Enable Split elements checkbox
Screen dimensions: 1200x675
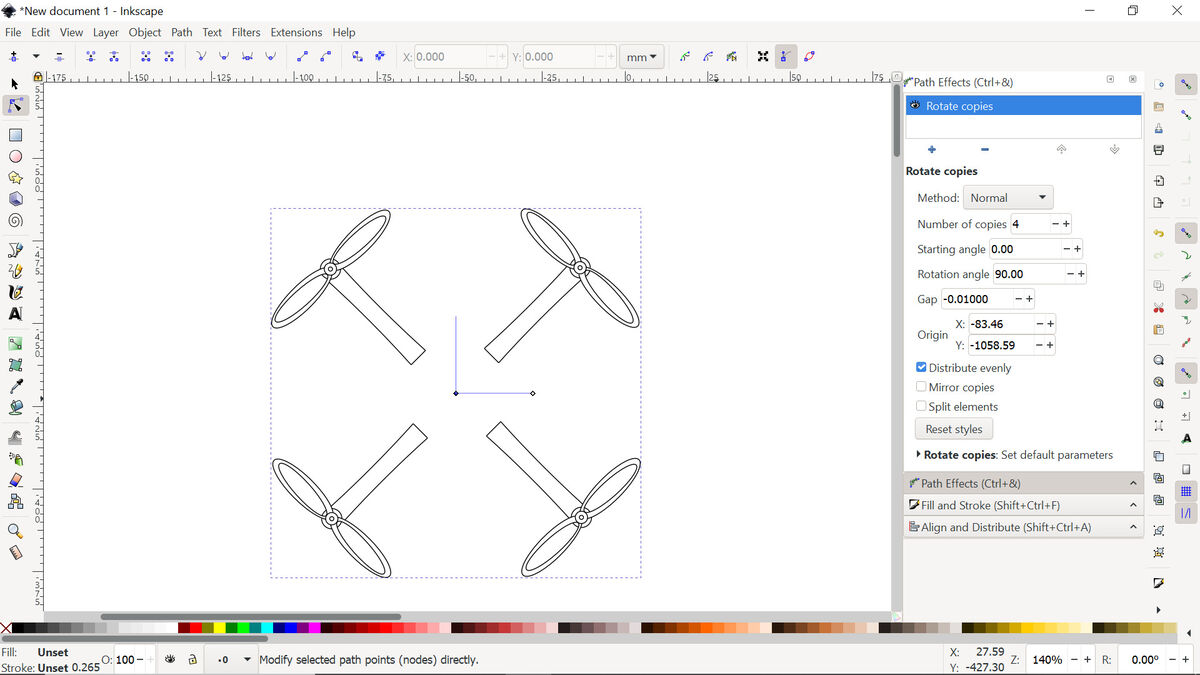click(x=921, y=407)
